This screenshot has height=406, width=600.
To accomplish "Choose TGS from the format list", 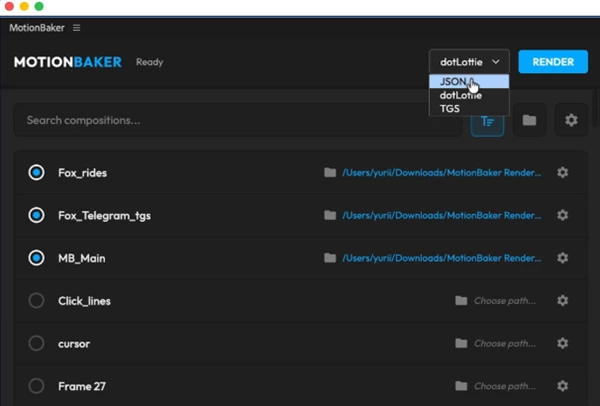I will (469, 109).
